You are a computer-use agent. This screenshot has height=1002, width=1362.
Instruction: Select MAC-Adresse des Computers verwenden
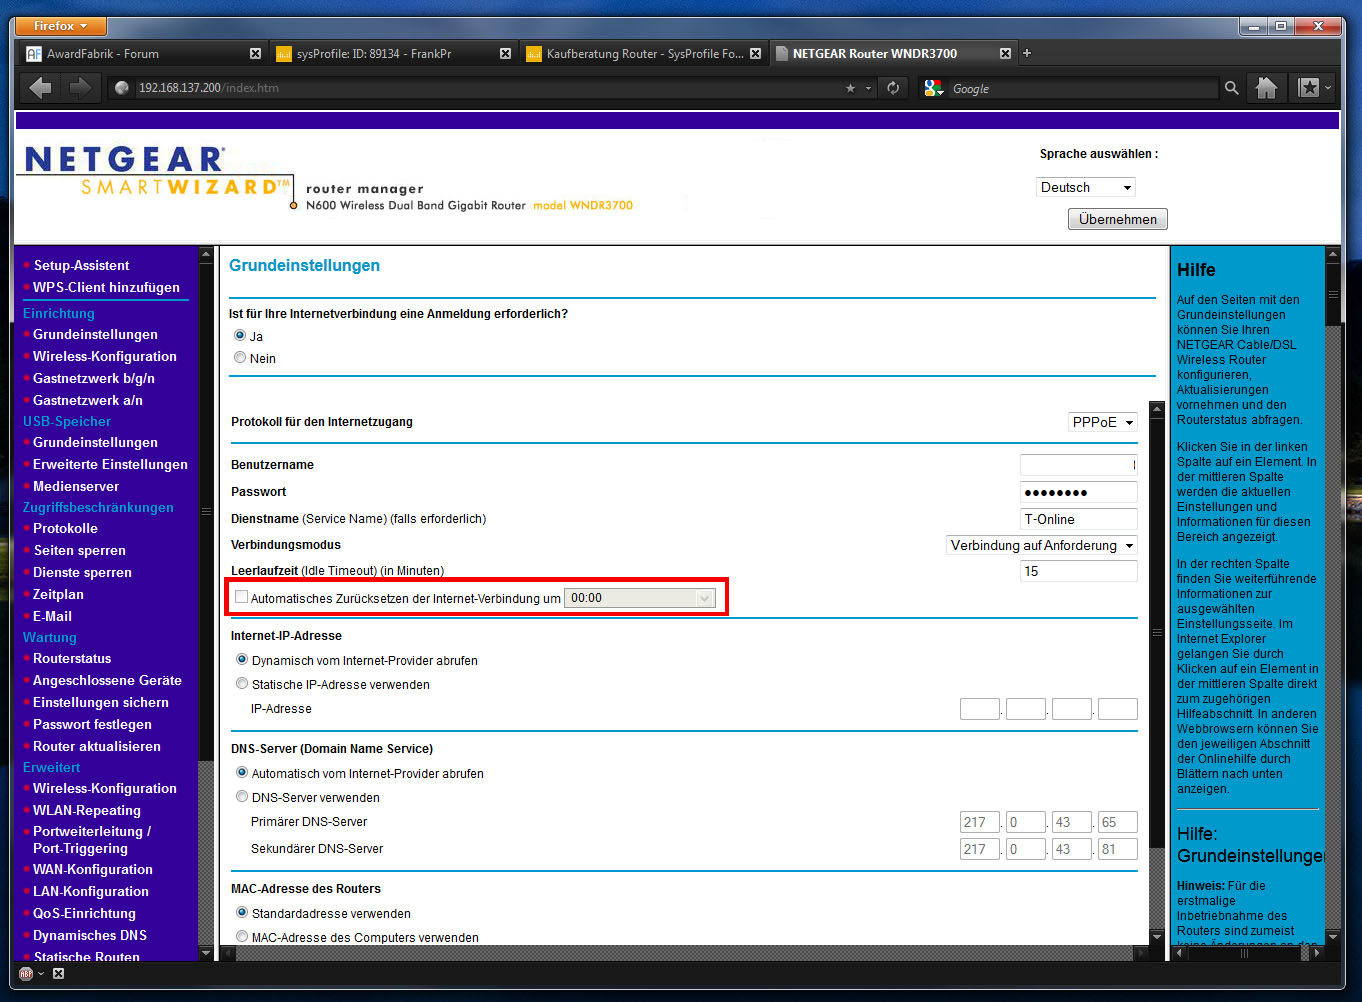(242, 936)
